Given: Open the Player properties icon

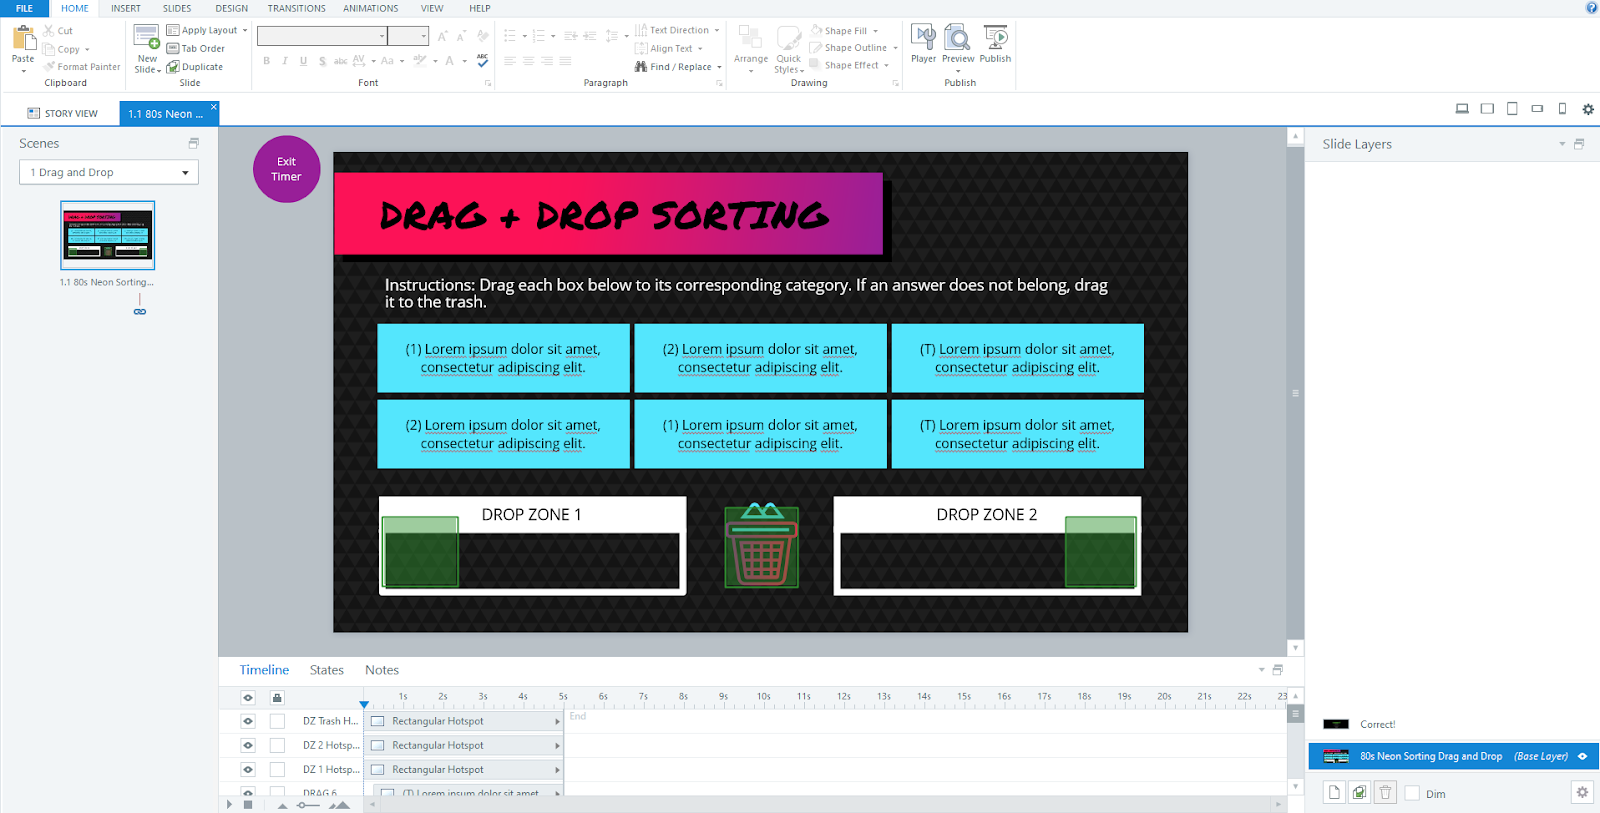Looking at the screenshot, I should pos(923,40).
